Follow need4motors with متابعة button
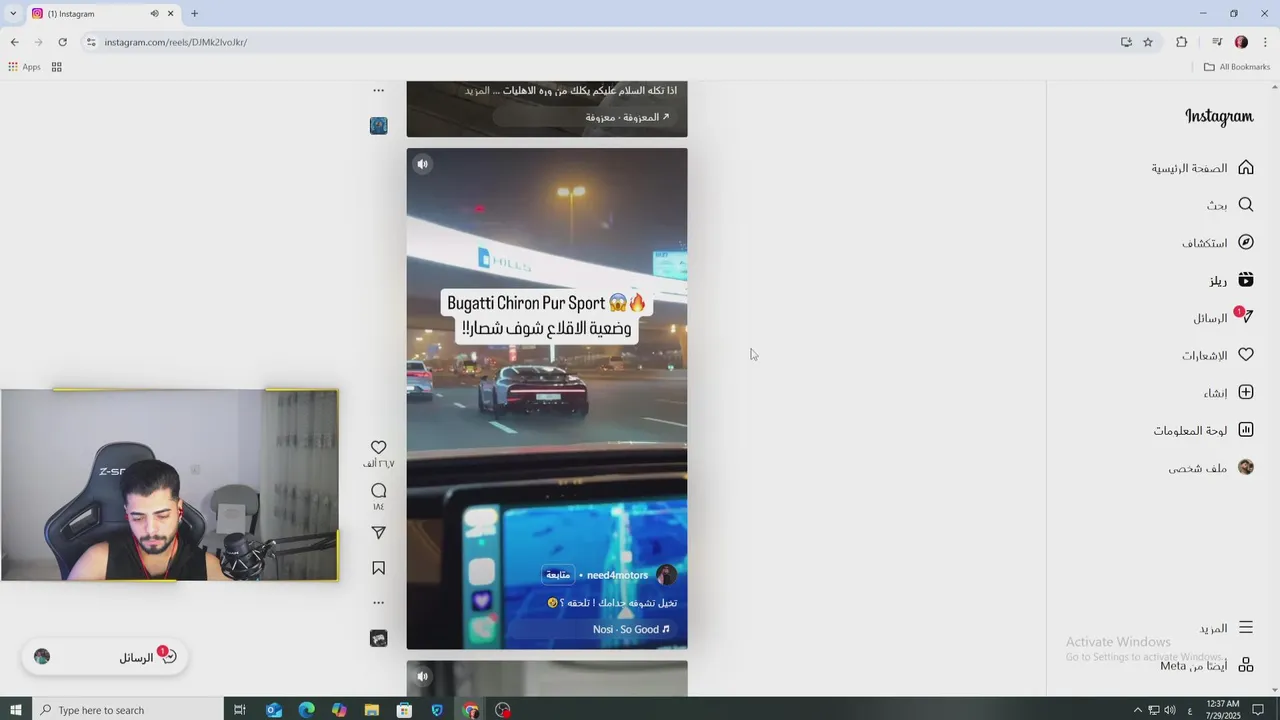Screen dimensions: 1280x720 pyautogui.click(x=558, y=575)
